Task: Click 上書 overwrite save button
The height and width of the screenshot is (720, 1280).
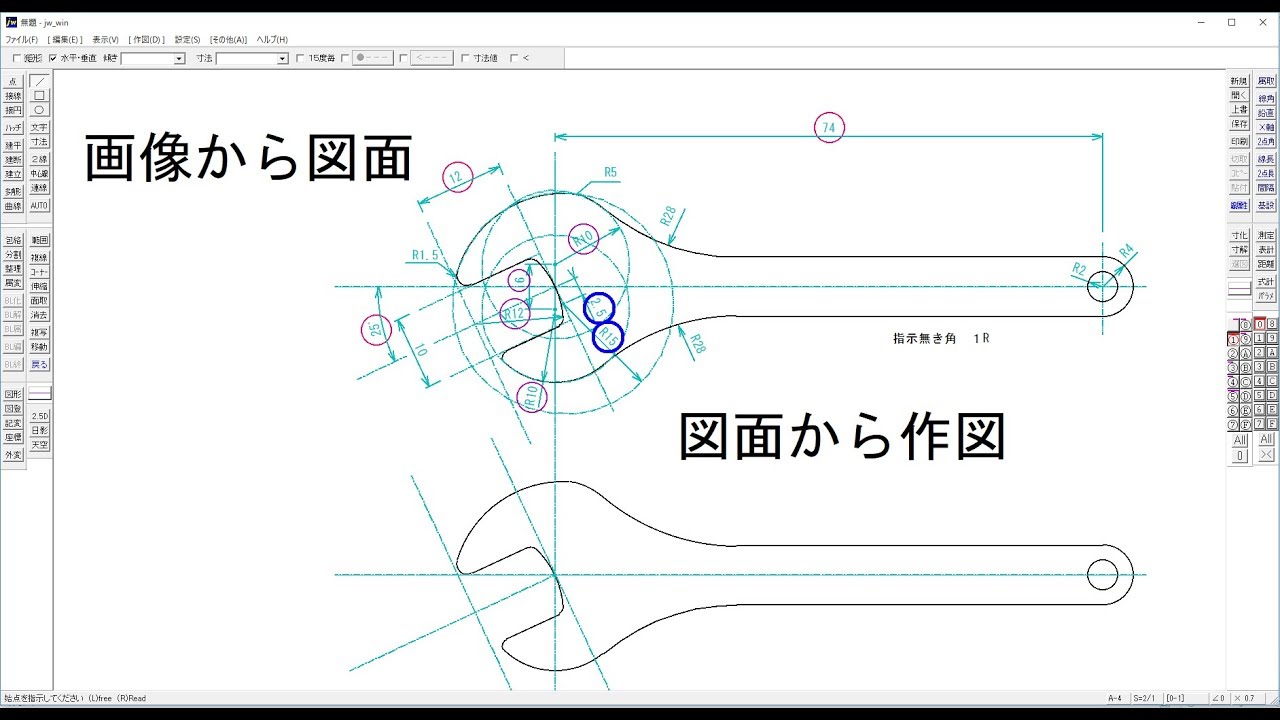Action: pos(1239,110)
